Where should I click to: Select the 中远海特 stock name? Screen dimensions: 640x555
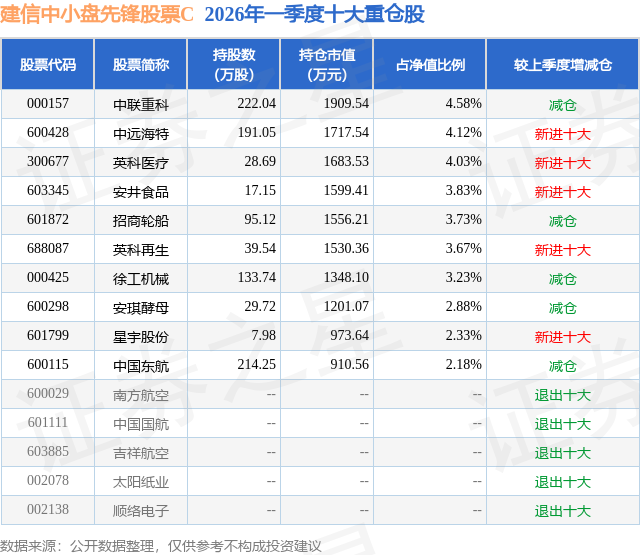[141, 134]
